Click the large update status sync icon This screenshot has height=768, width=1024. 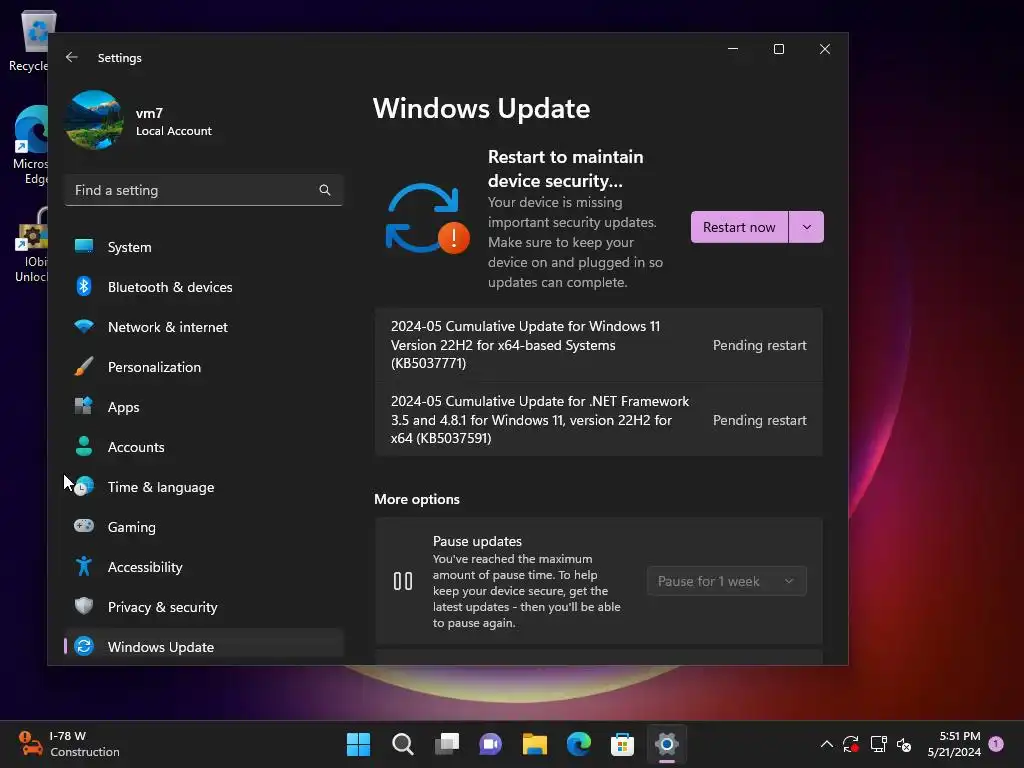tap(427, 219)
